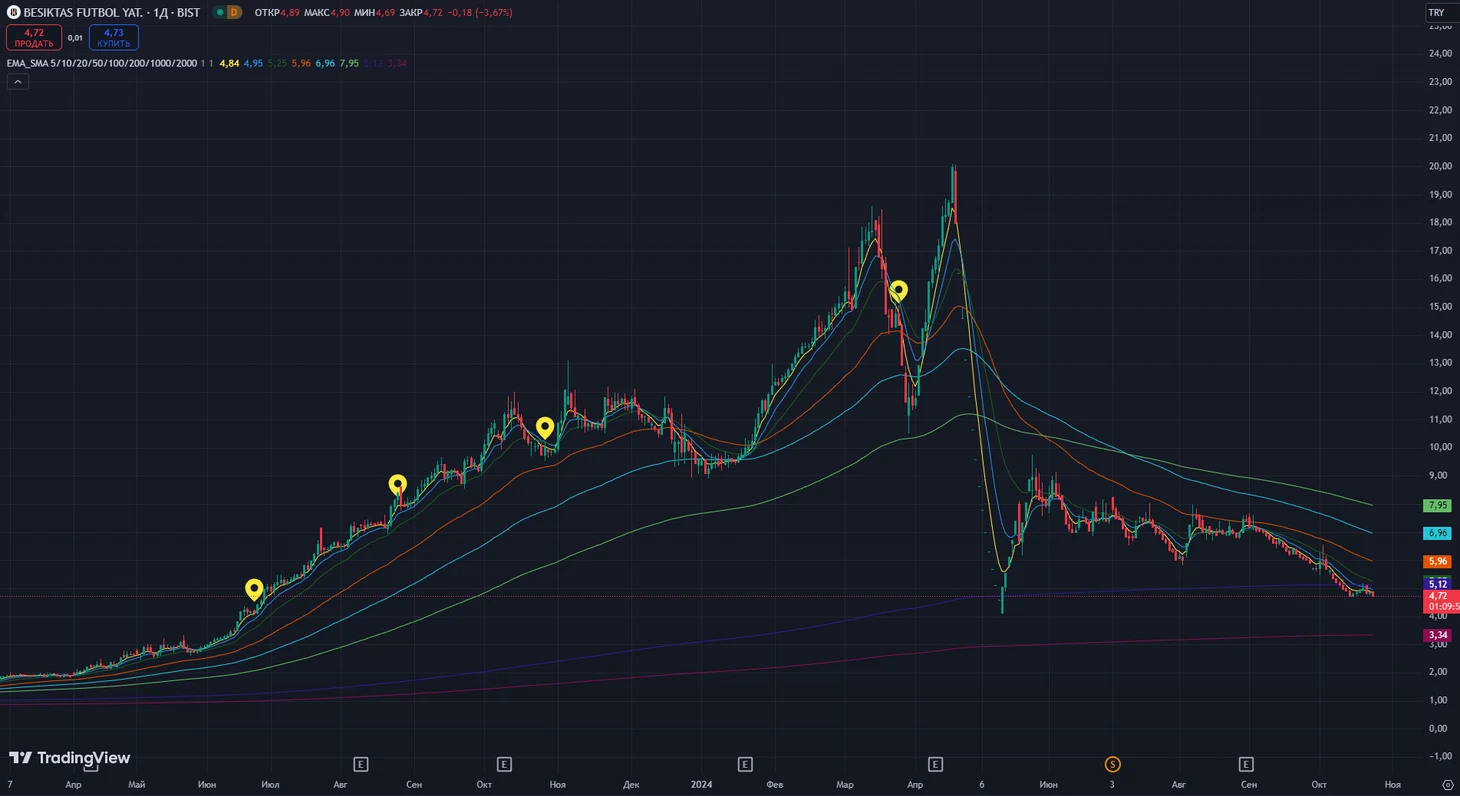Click the earnings E marker near last Сен
Image resolution: width=1460 pixels, height=796 pixels.
point(1246,764)
